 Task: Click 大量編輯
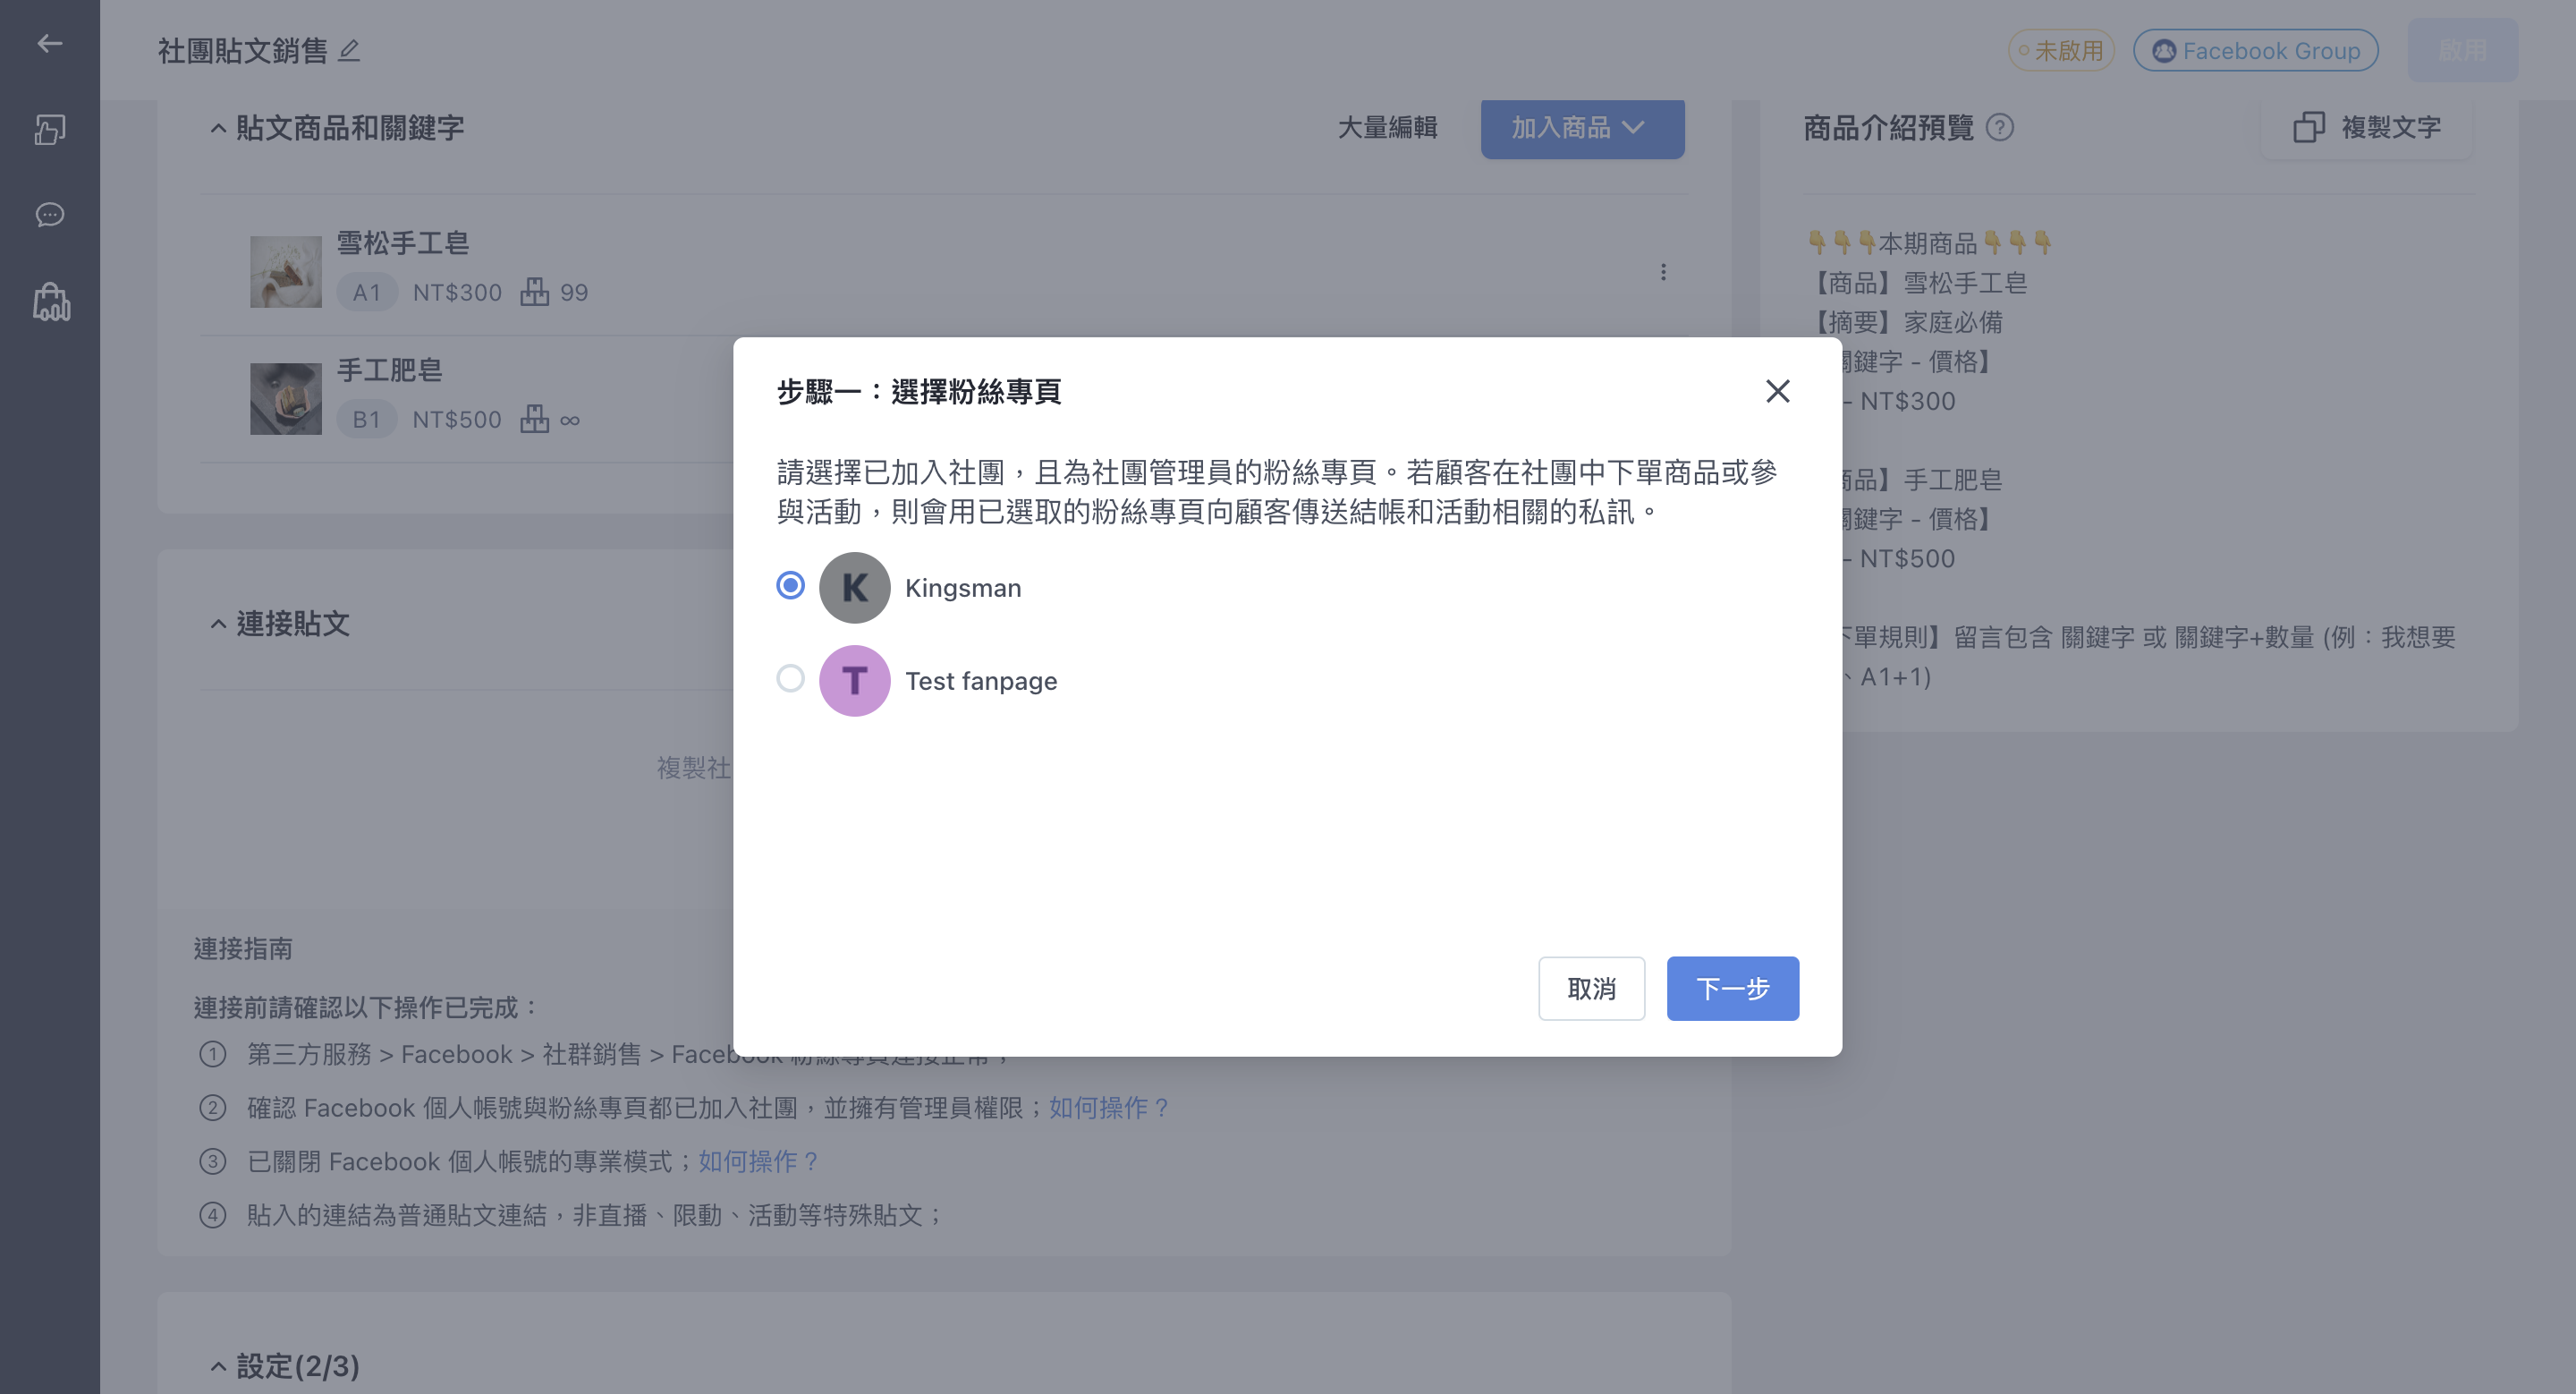point(1387,128)
